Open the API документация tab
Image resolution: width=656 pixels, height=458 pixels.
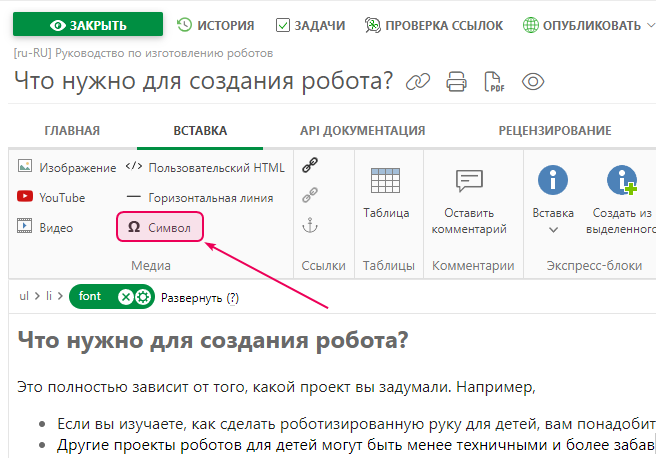click(362, 130)
